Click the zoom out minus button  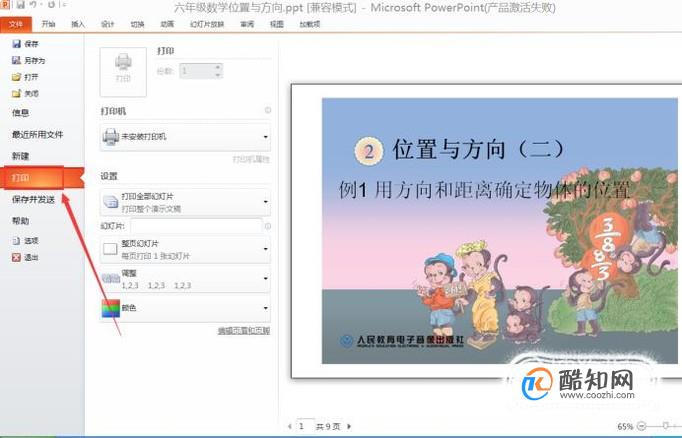coord(641,426)
